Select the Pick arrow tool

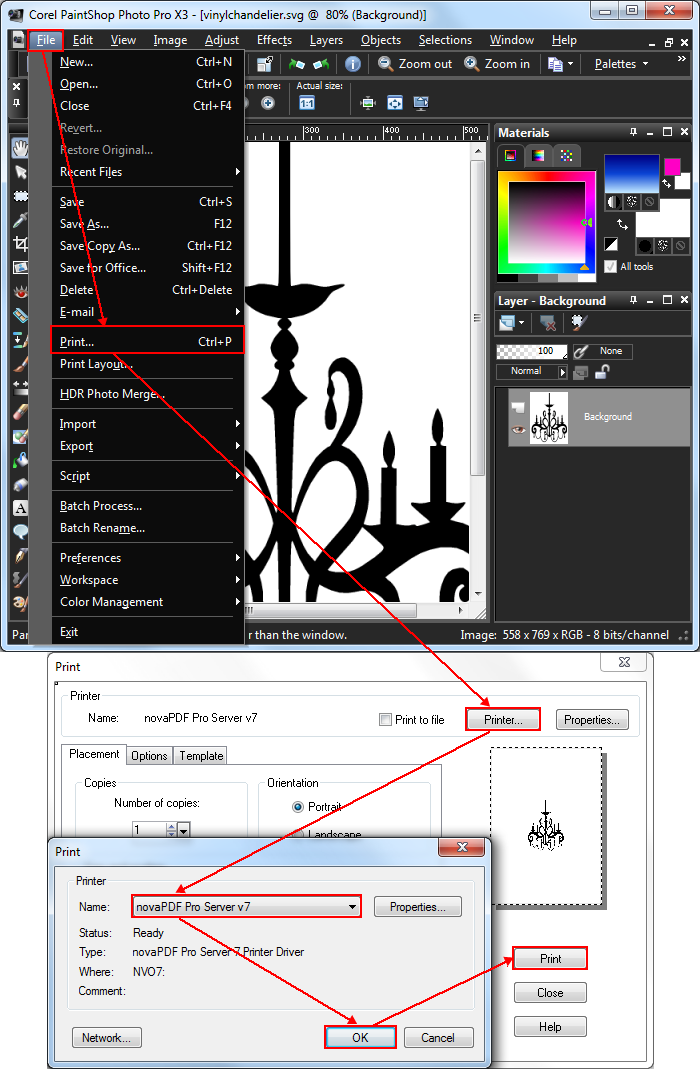(x=20, y=172)
